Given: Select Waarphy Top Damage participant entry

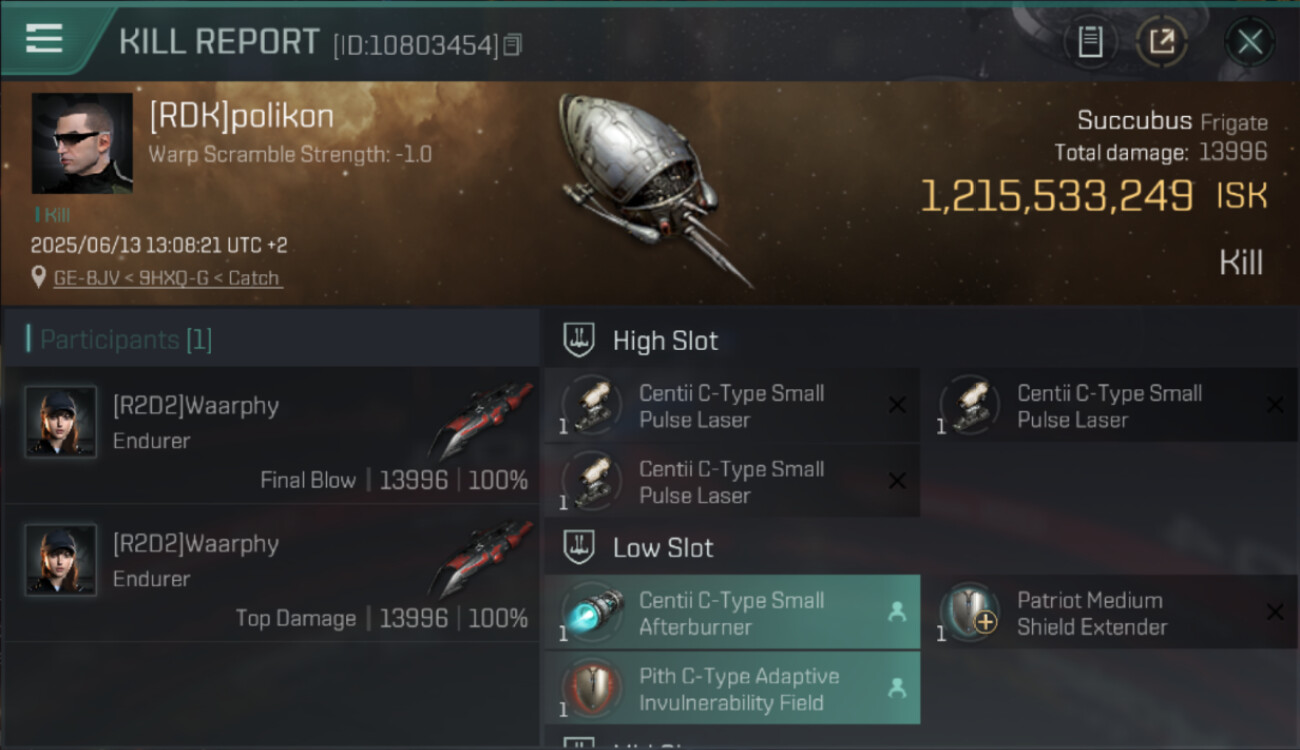Looking at the screenshot, I should tap(272, 573).
